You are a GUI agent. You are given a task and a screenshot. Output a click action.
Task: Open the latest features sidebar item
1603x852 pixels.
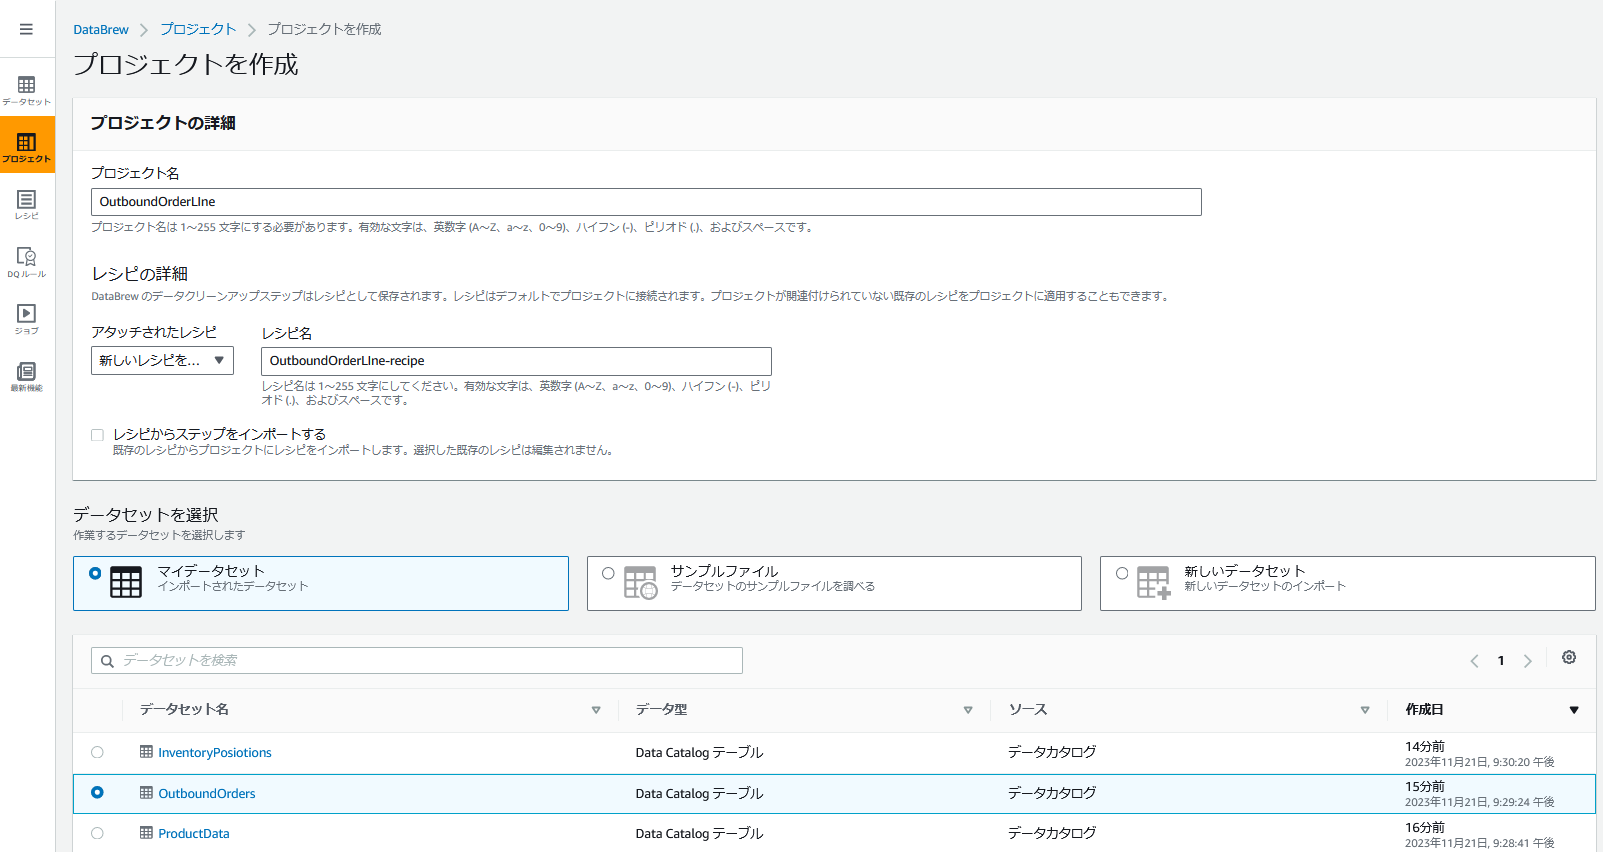click(x=27, y=376)
